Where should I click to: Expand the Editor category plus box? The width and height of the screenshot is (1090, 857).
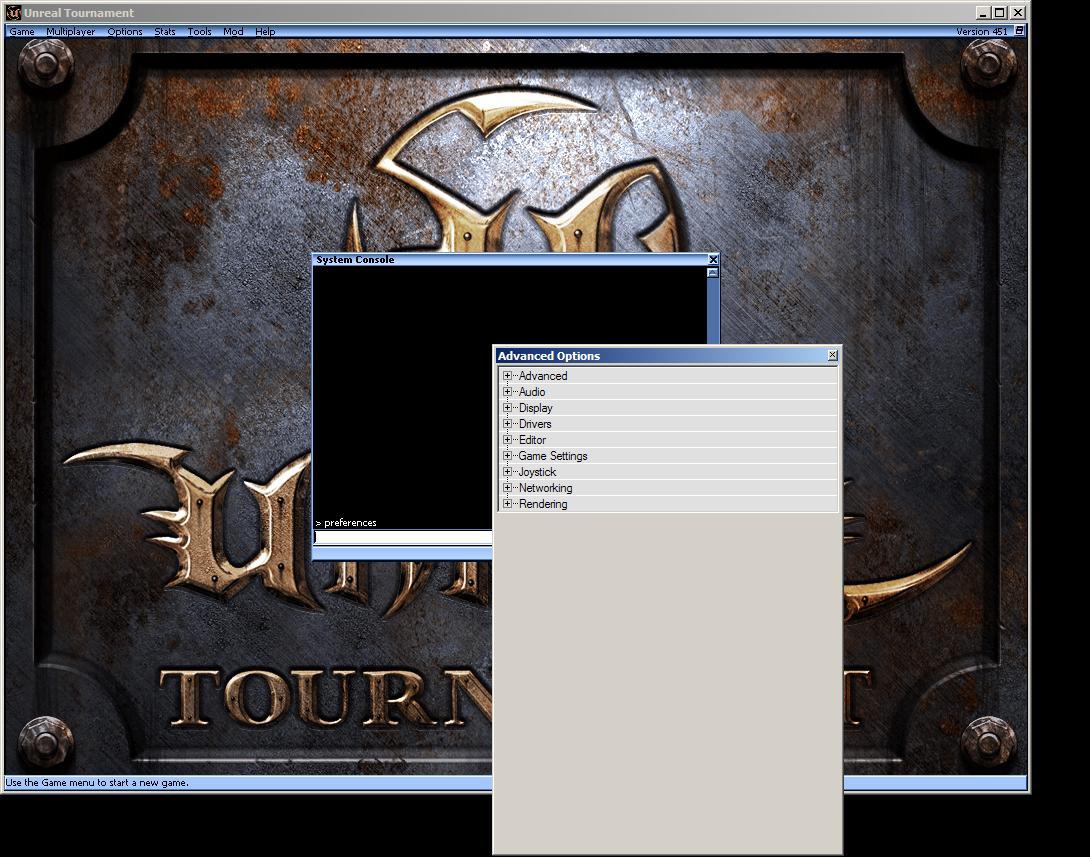click(507, 440)
